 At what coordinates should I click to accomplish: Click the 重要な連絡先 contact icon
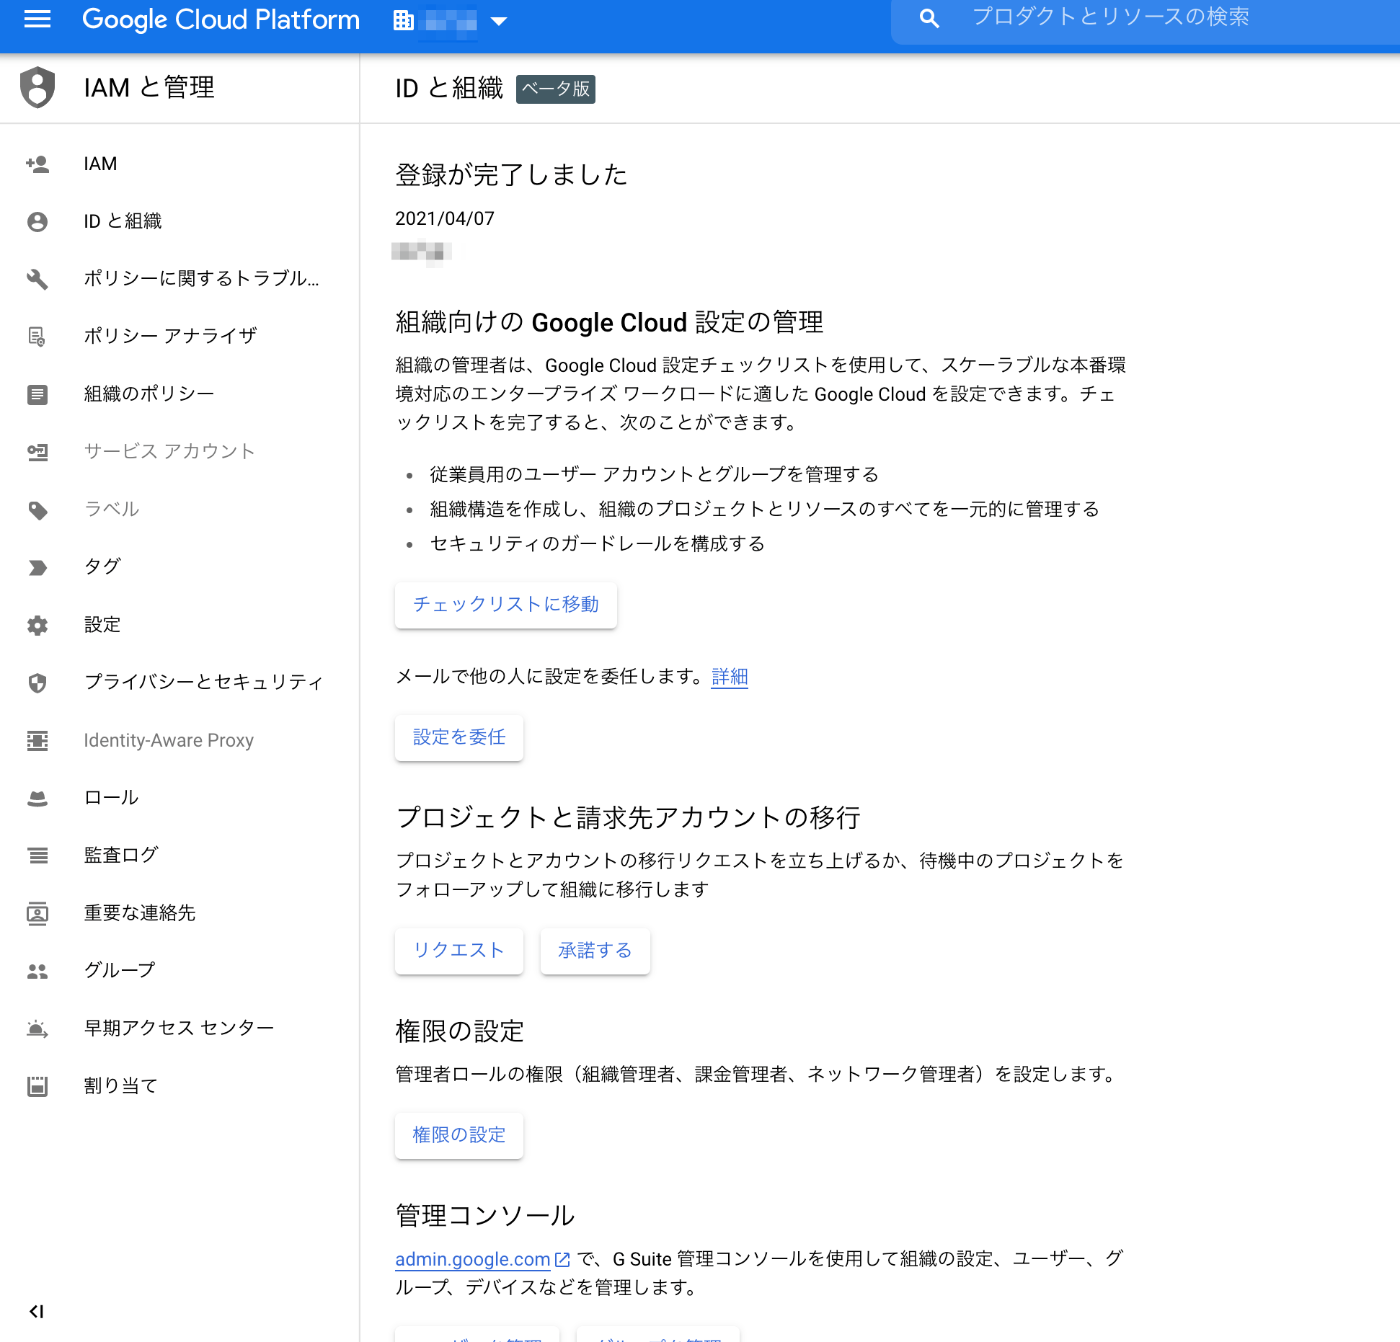click(x=37, y=913)
